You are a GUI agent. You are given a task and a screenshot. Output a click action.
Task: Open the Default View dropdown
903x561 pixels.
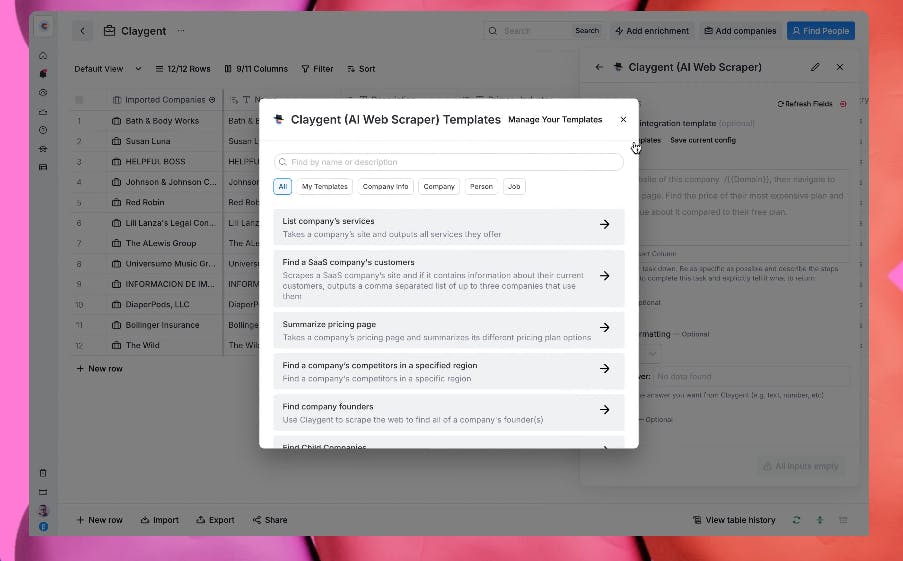pos(108,69)
